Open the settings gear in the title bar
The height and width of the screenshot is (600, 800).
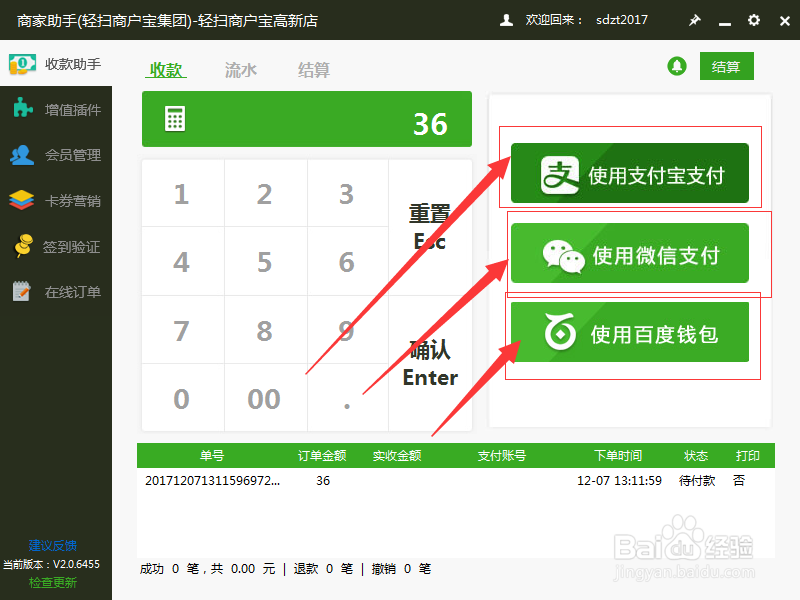pyautogui.click(x=753, y=20)
